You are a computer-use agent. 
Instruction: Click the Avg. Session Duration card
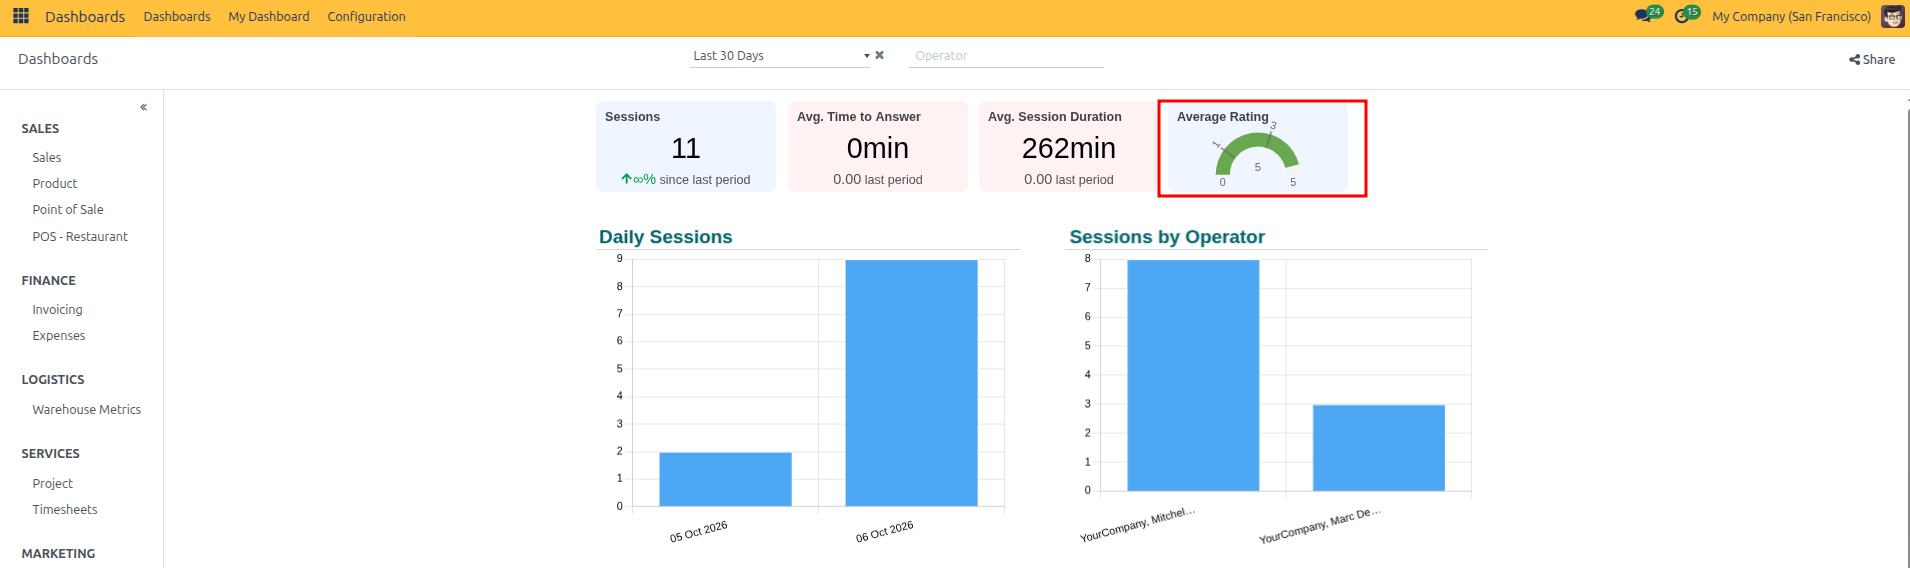click(1069, 146)
